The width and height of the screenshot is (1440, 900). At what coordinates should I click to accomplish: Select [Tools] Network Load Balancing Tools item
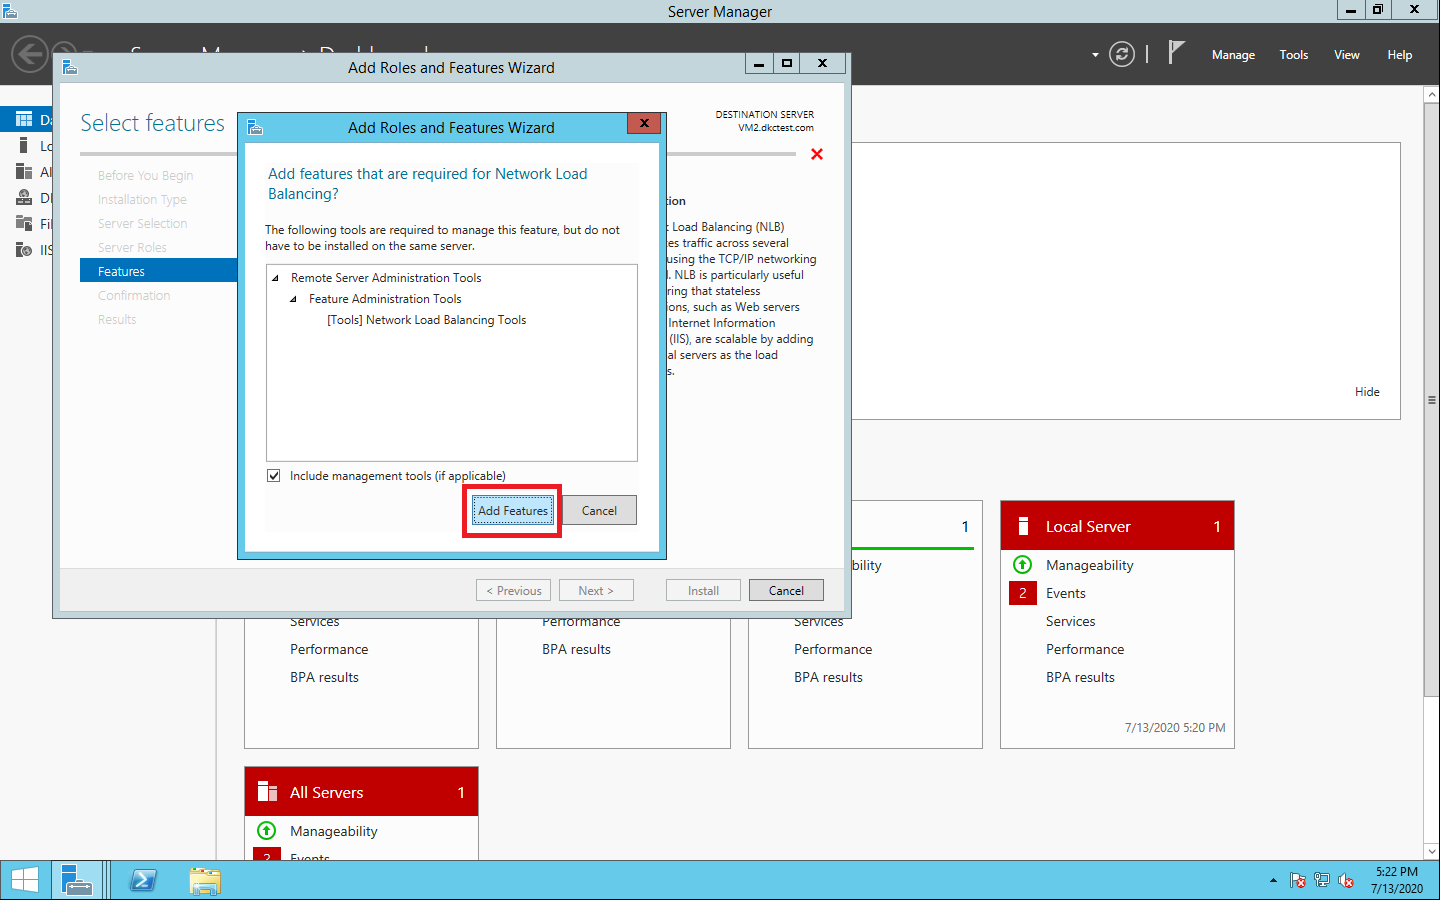coord(426,320)
